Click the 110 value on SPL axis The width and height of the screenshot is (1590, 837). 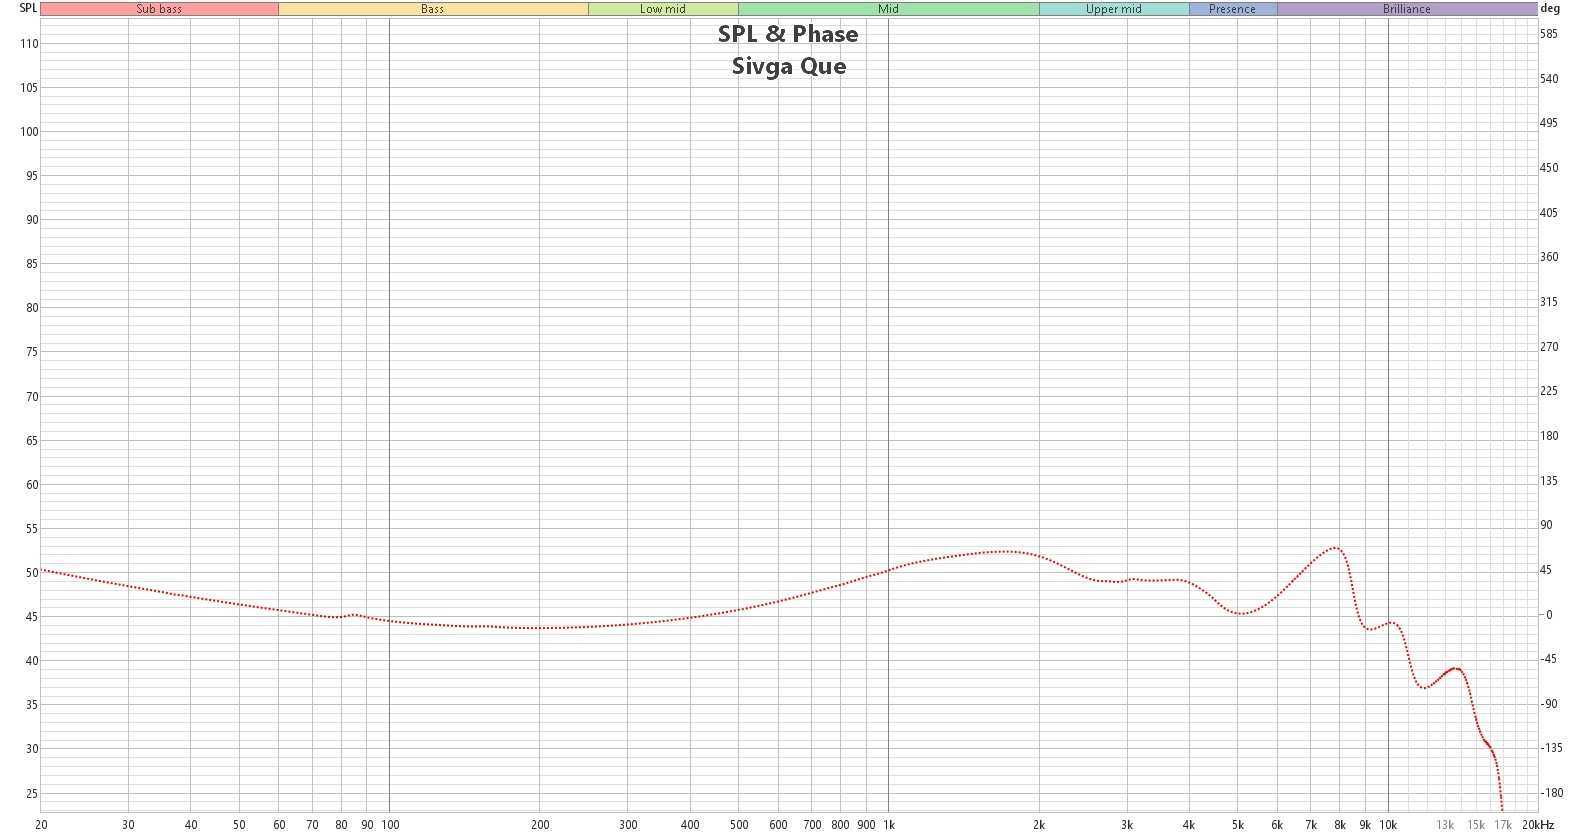(x=29, y=44)
